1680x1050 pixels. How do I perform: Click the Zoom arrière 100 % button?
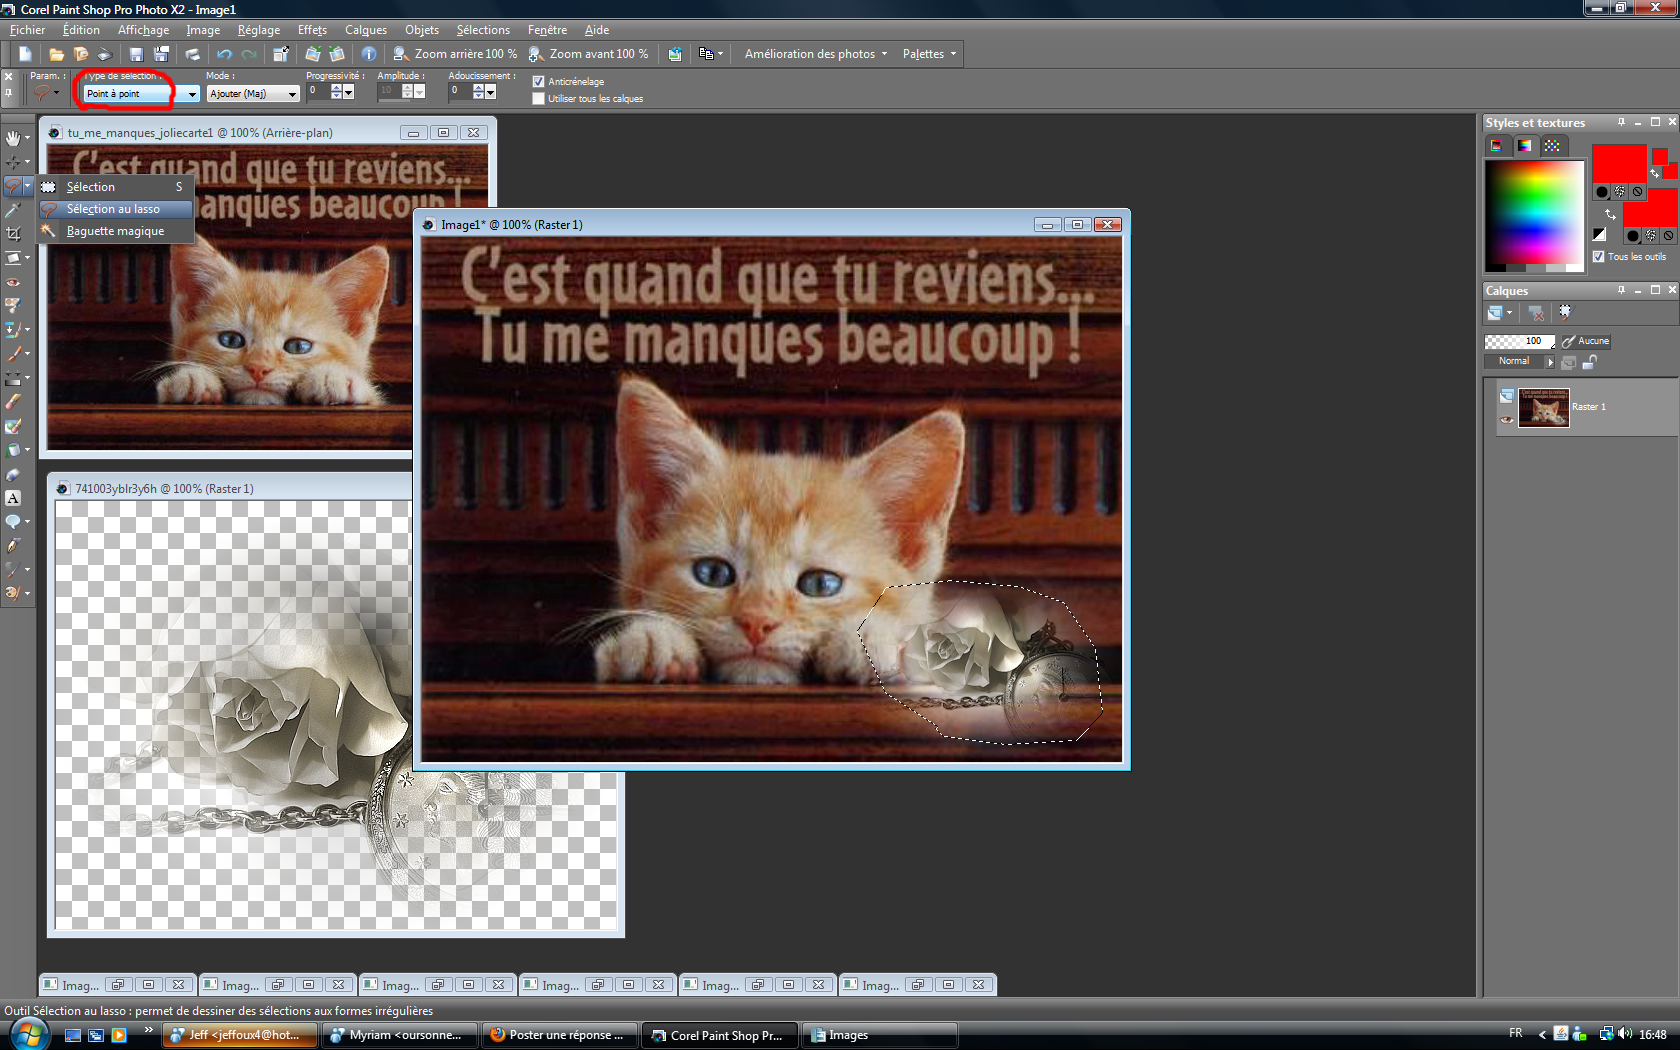455,54
